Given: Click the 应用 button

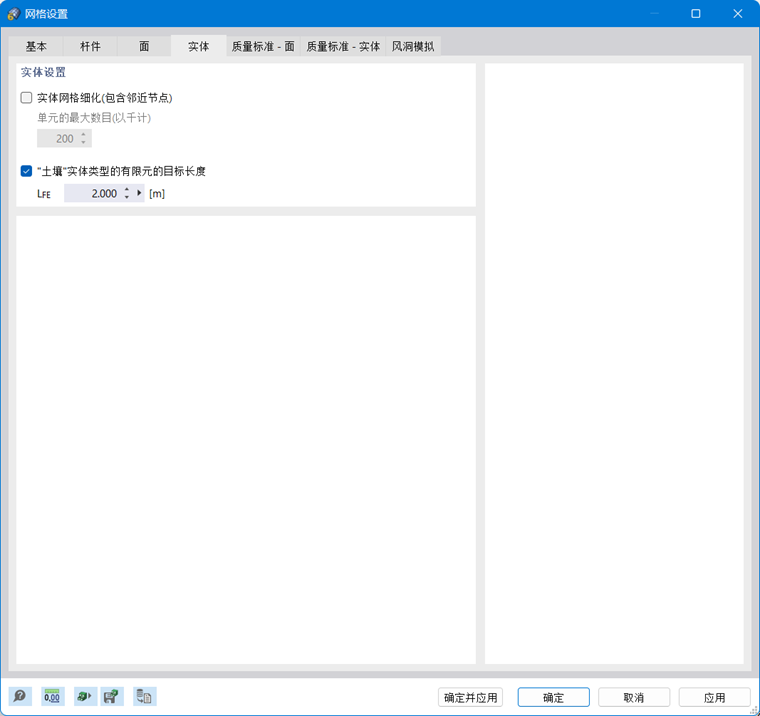Looking at the screenshot, I should 714,697.
